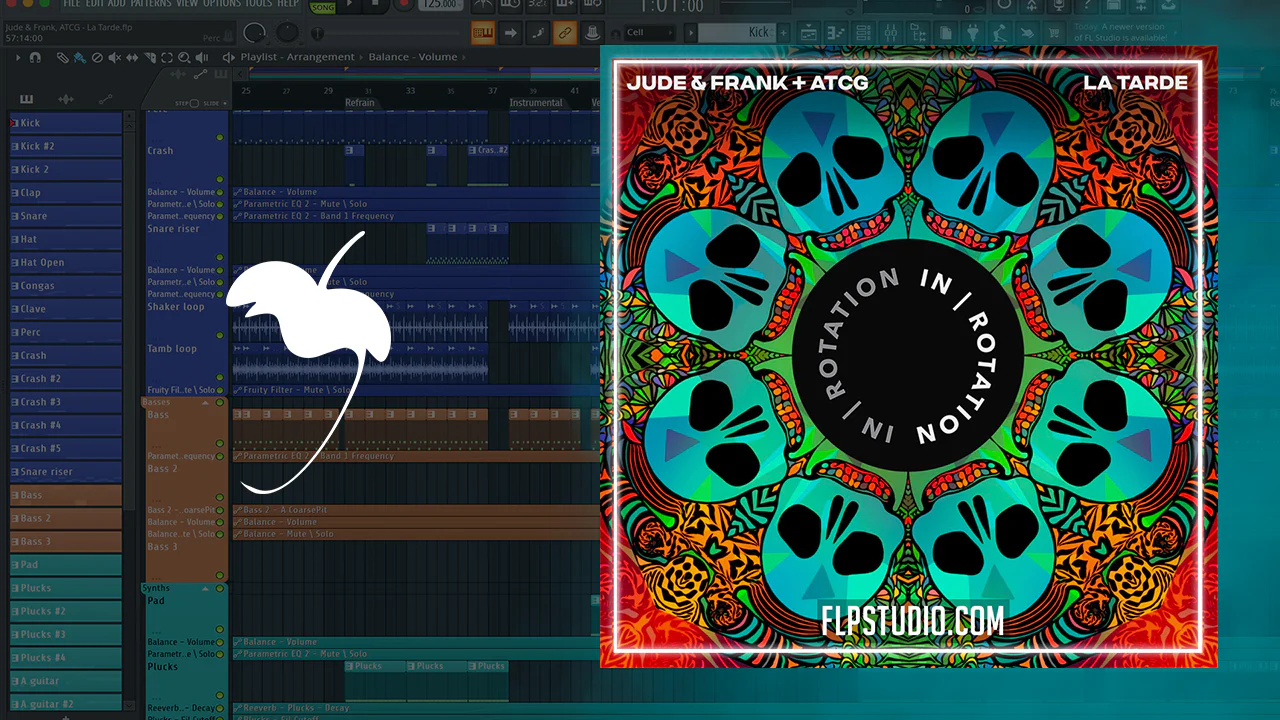Mute the Pad track green LED

220,629
